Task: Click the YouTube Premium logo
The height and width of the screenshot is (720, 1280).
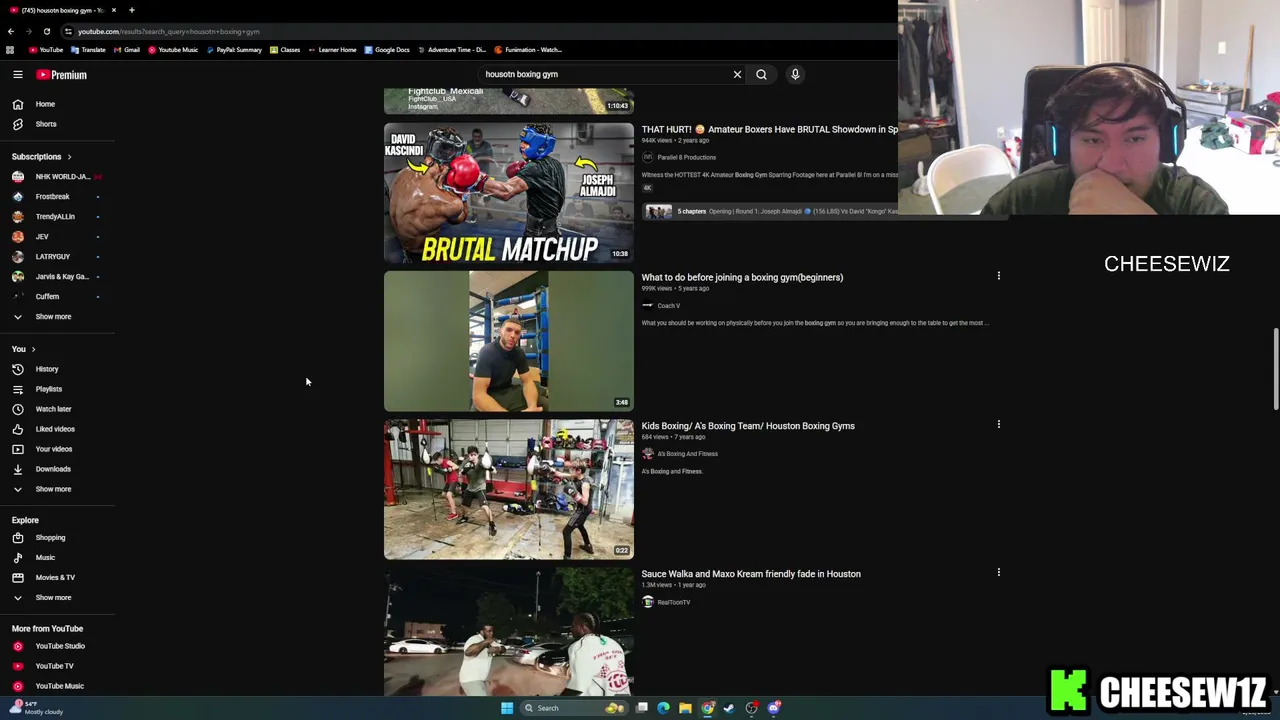Action: tap(62, 75)
